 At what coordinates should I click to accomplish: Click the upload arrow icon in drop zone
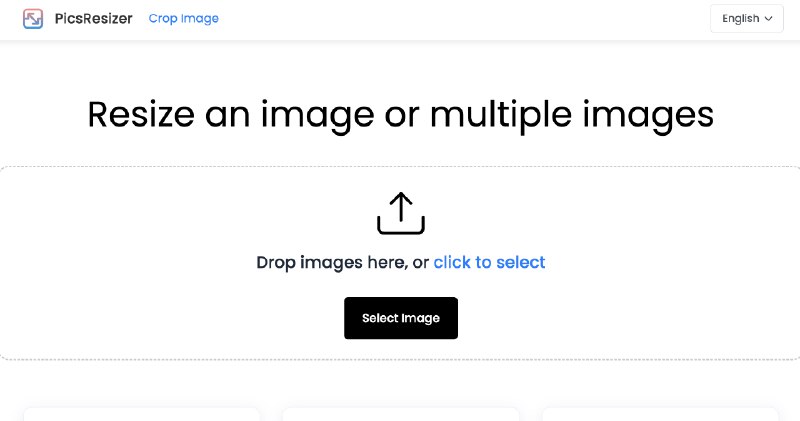point(401,213)
